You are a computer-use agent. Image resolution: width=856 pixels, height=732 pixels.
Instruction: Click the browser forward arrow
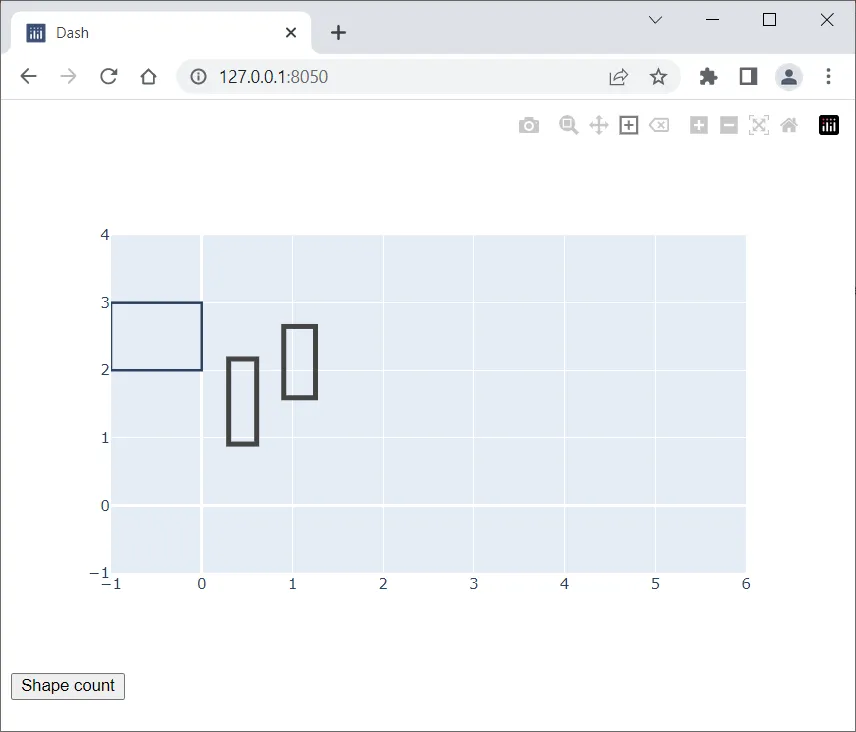(68, 76)
